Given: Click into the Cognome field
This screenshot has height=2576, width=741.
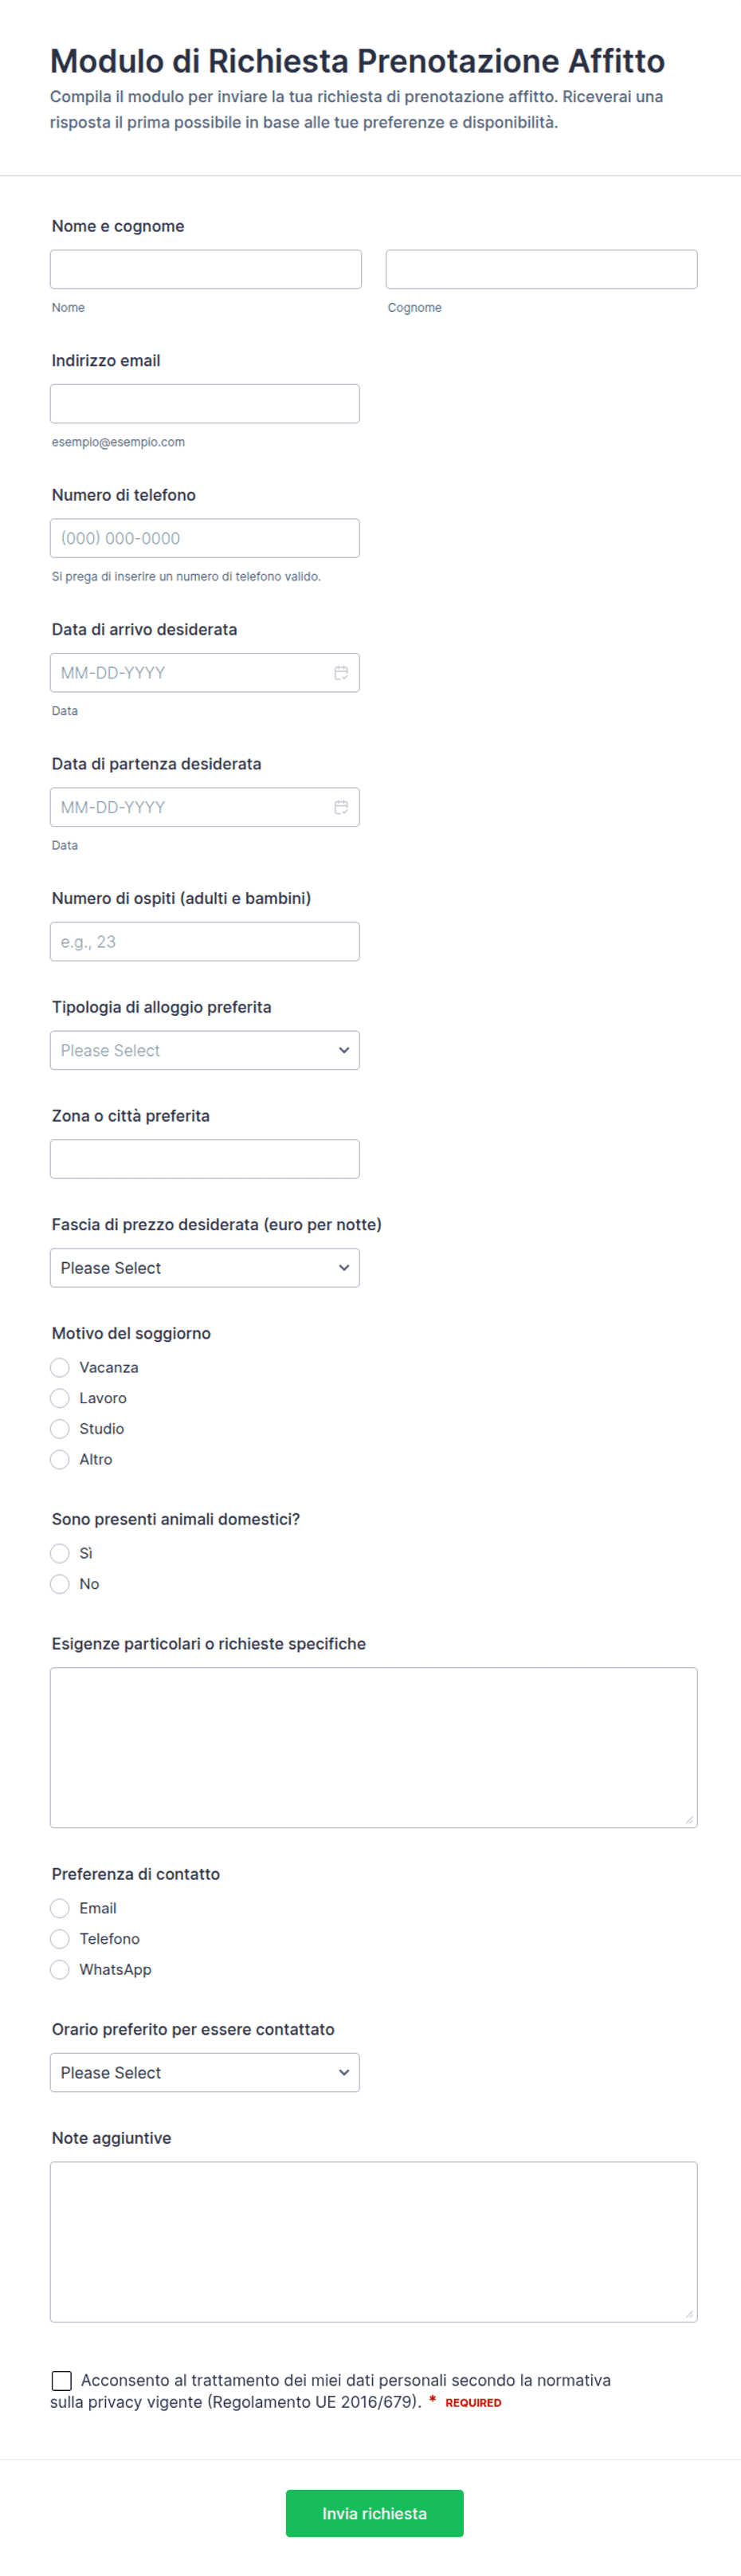Looking at the screenshot, I should pos(542,269).
